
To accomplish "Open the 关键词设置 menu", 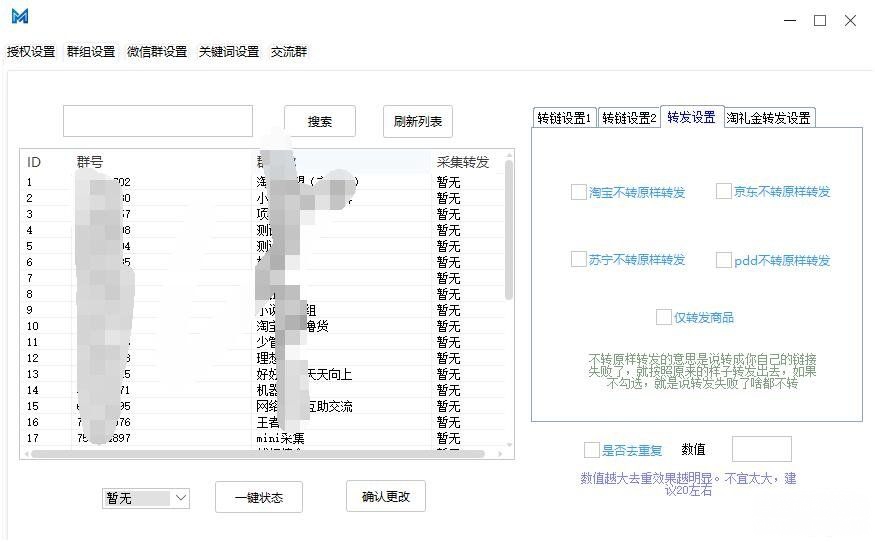I will coord(229,52).
